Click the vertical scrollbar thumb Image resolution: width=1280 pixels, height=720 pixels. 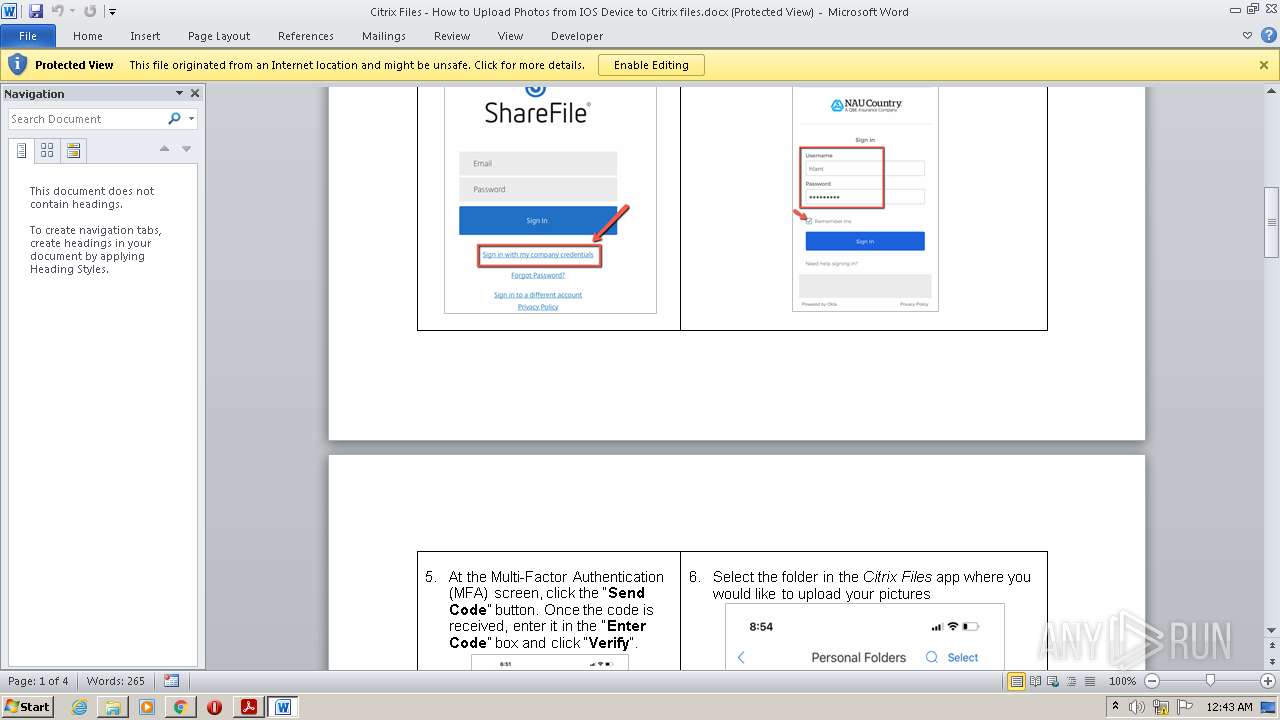(1272, 222)
